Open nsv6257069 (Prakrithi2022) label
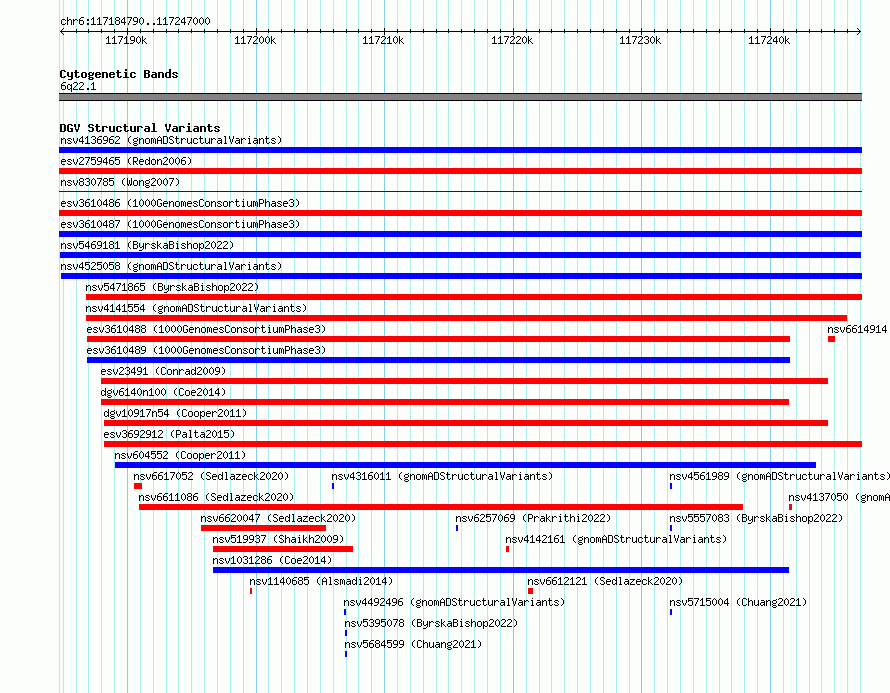 [x=533, y=518]
